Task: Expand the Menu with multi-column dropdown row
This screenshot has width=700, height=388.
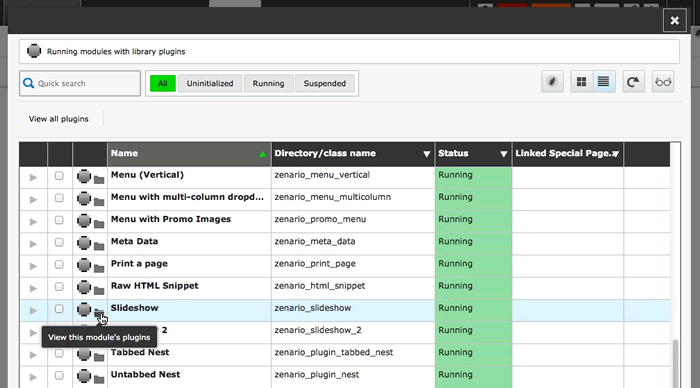Action: [33, 200]
